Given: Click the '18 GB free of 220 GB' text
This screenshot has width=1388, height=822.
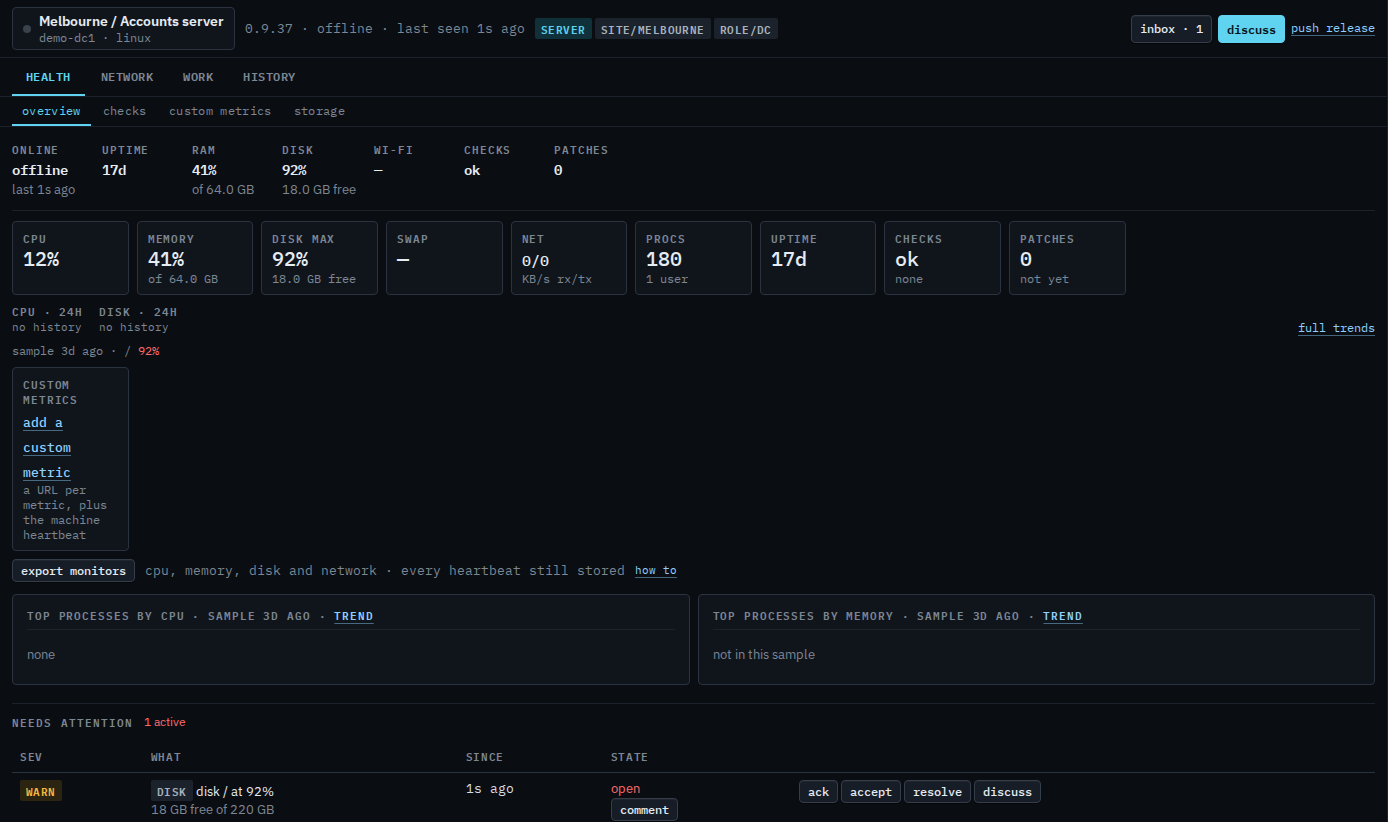Looking at the screenshot, I should click(x=212, y=810).
